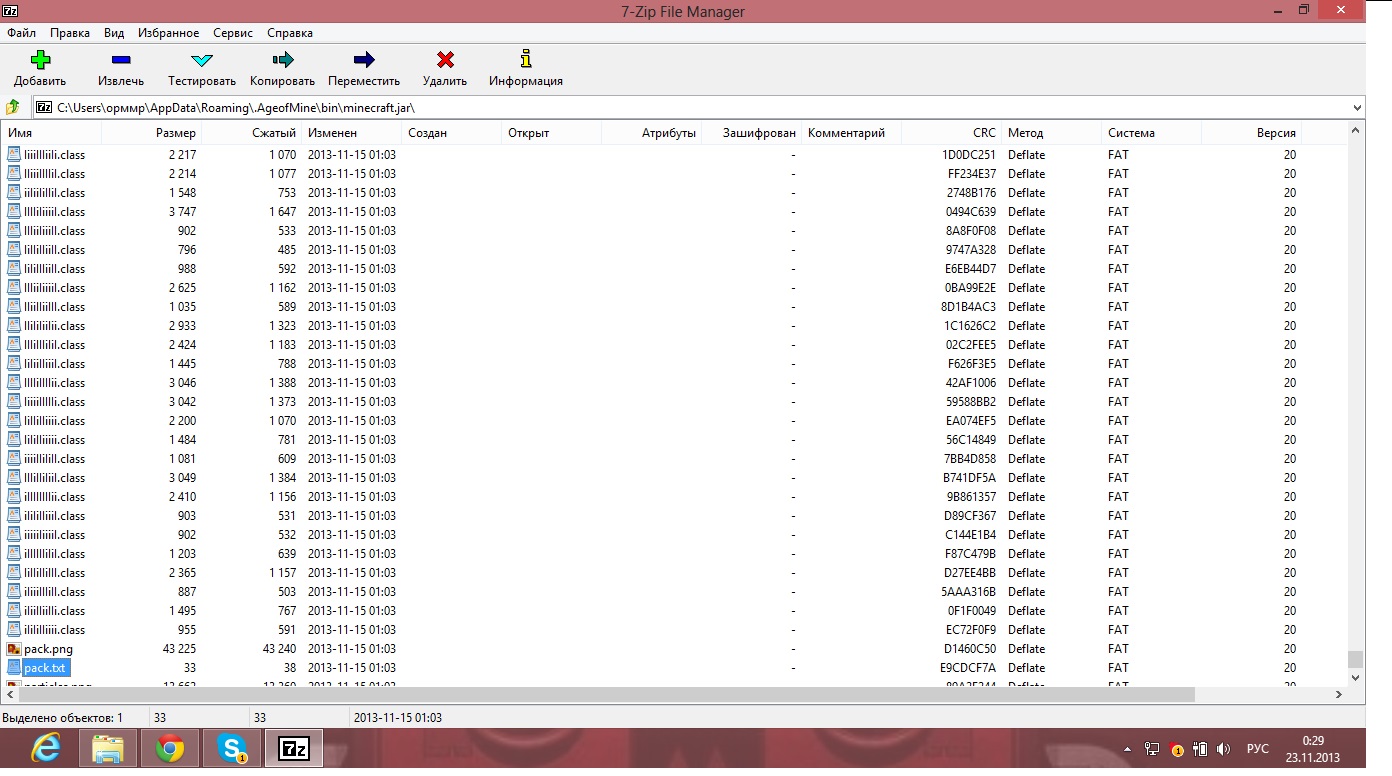Show hidden system tray icons
Image resolution: width=1392 pixels, height=776 pixels.
(x=1128, y=749)
